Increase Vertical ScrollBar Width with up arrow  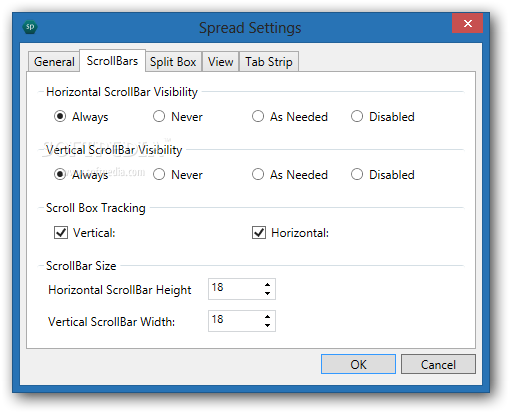tap(267, 317)
